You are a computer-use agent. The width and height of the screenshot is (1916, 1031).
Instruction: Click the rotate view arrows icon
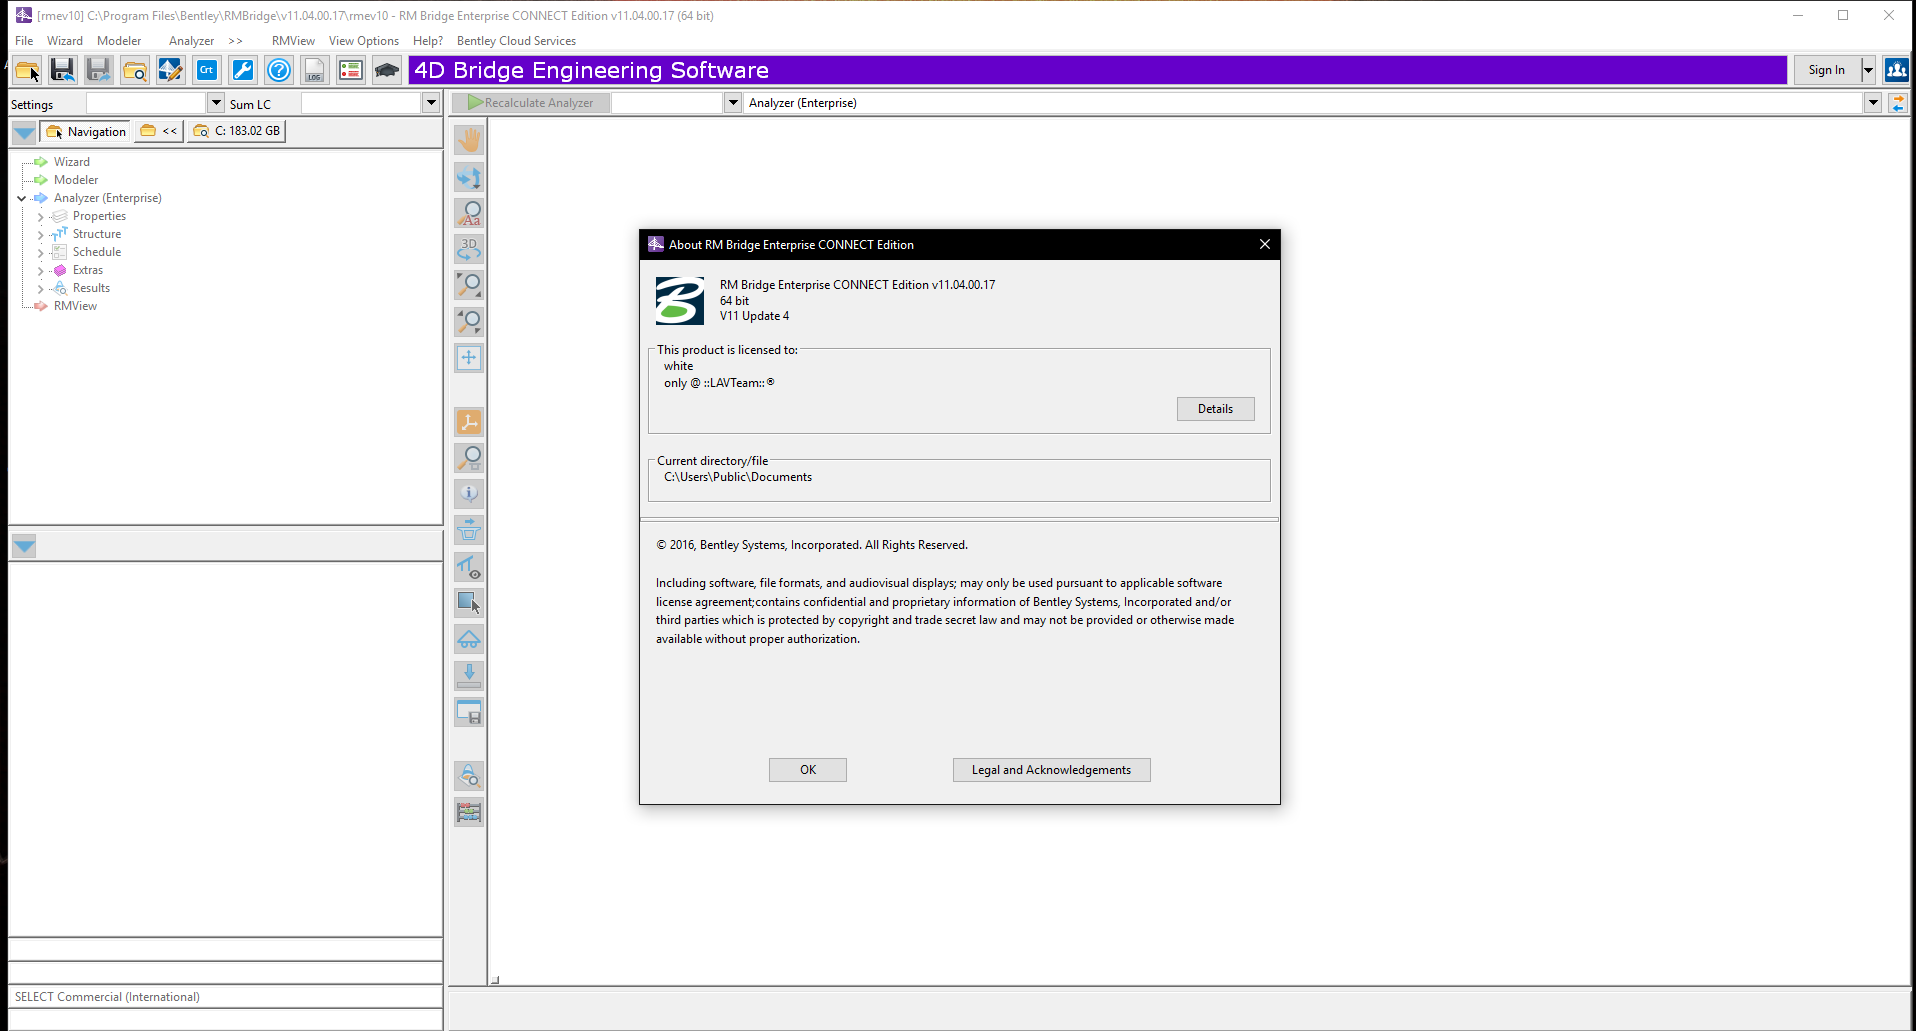469,178
